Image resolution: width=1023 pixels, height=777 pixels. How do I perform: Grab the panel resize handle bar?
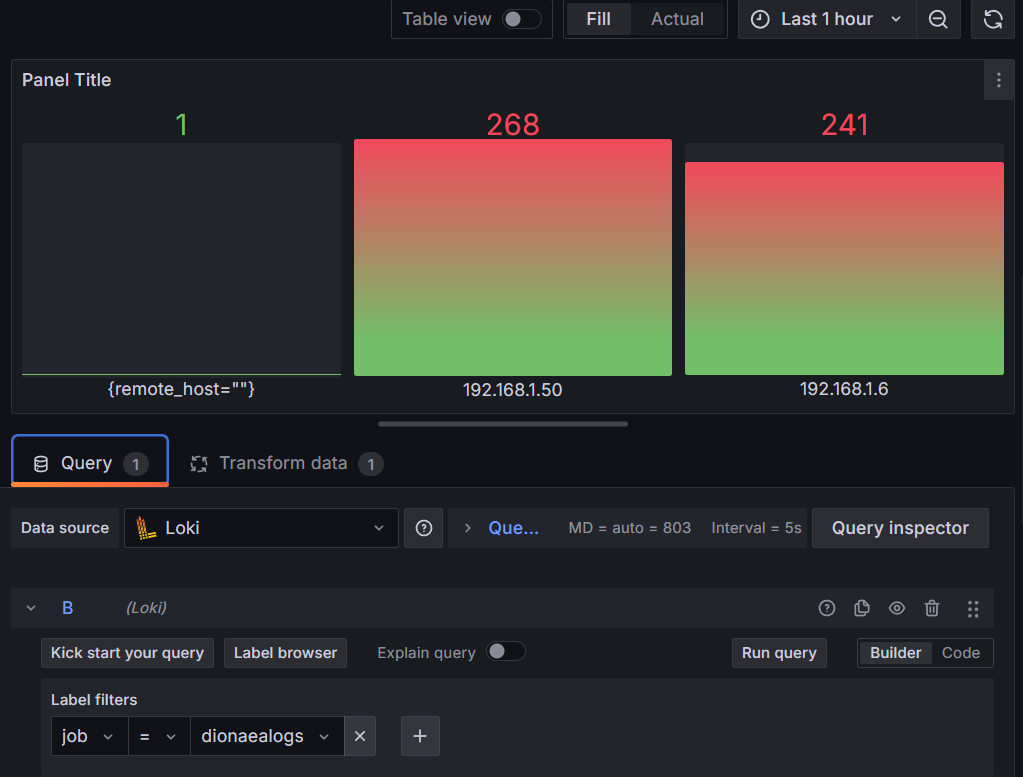click(x=503, y=424)
